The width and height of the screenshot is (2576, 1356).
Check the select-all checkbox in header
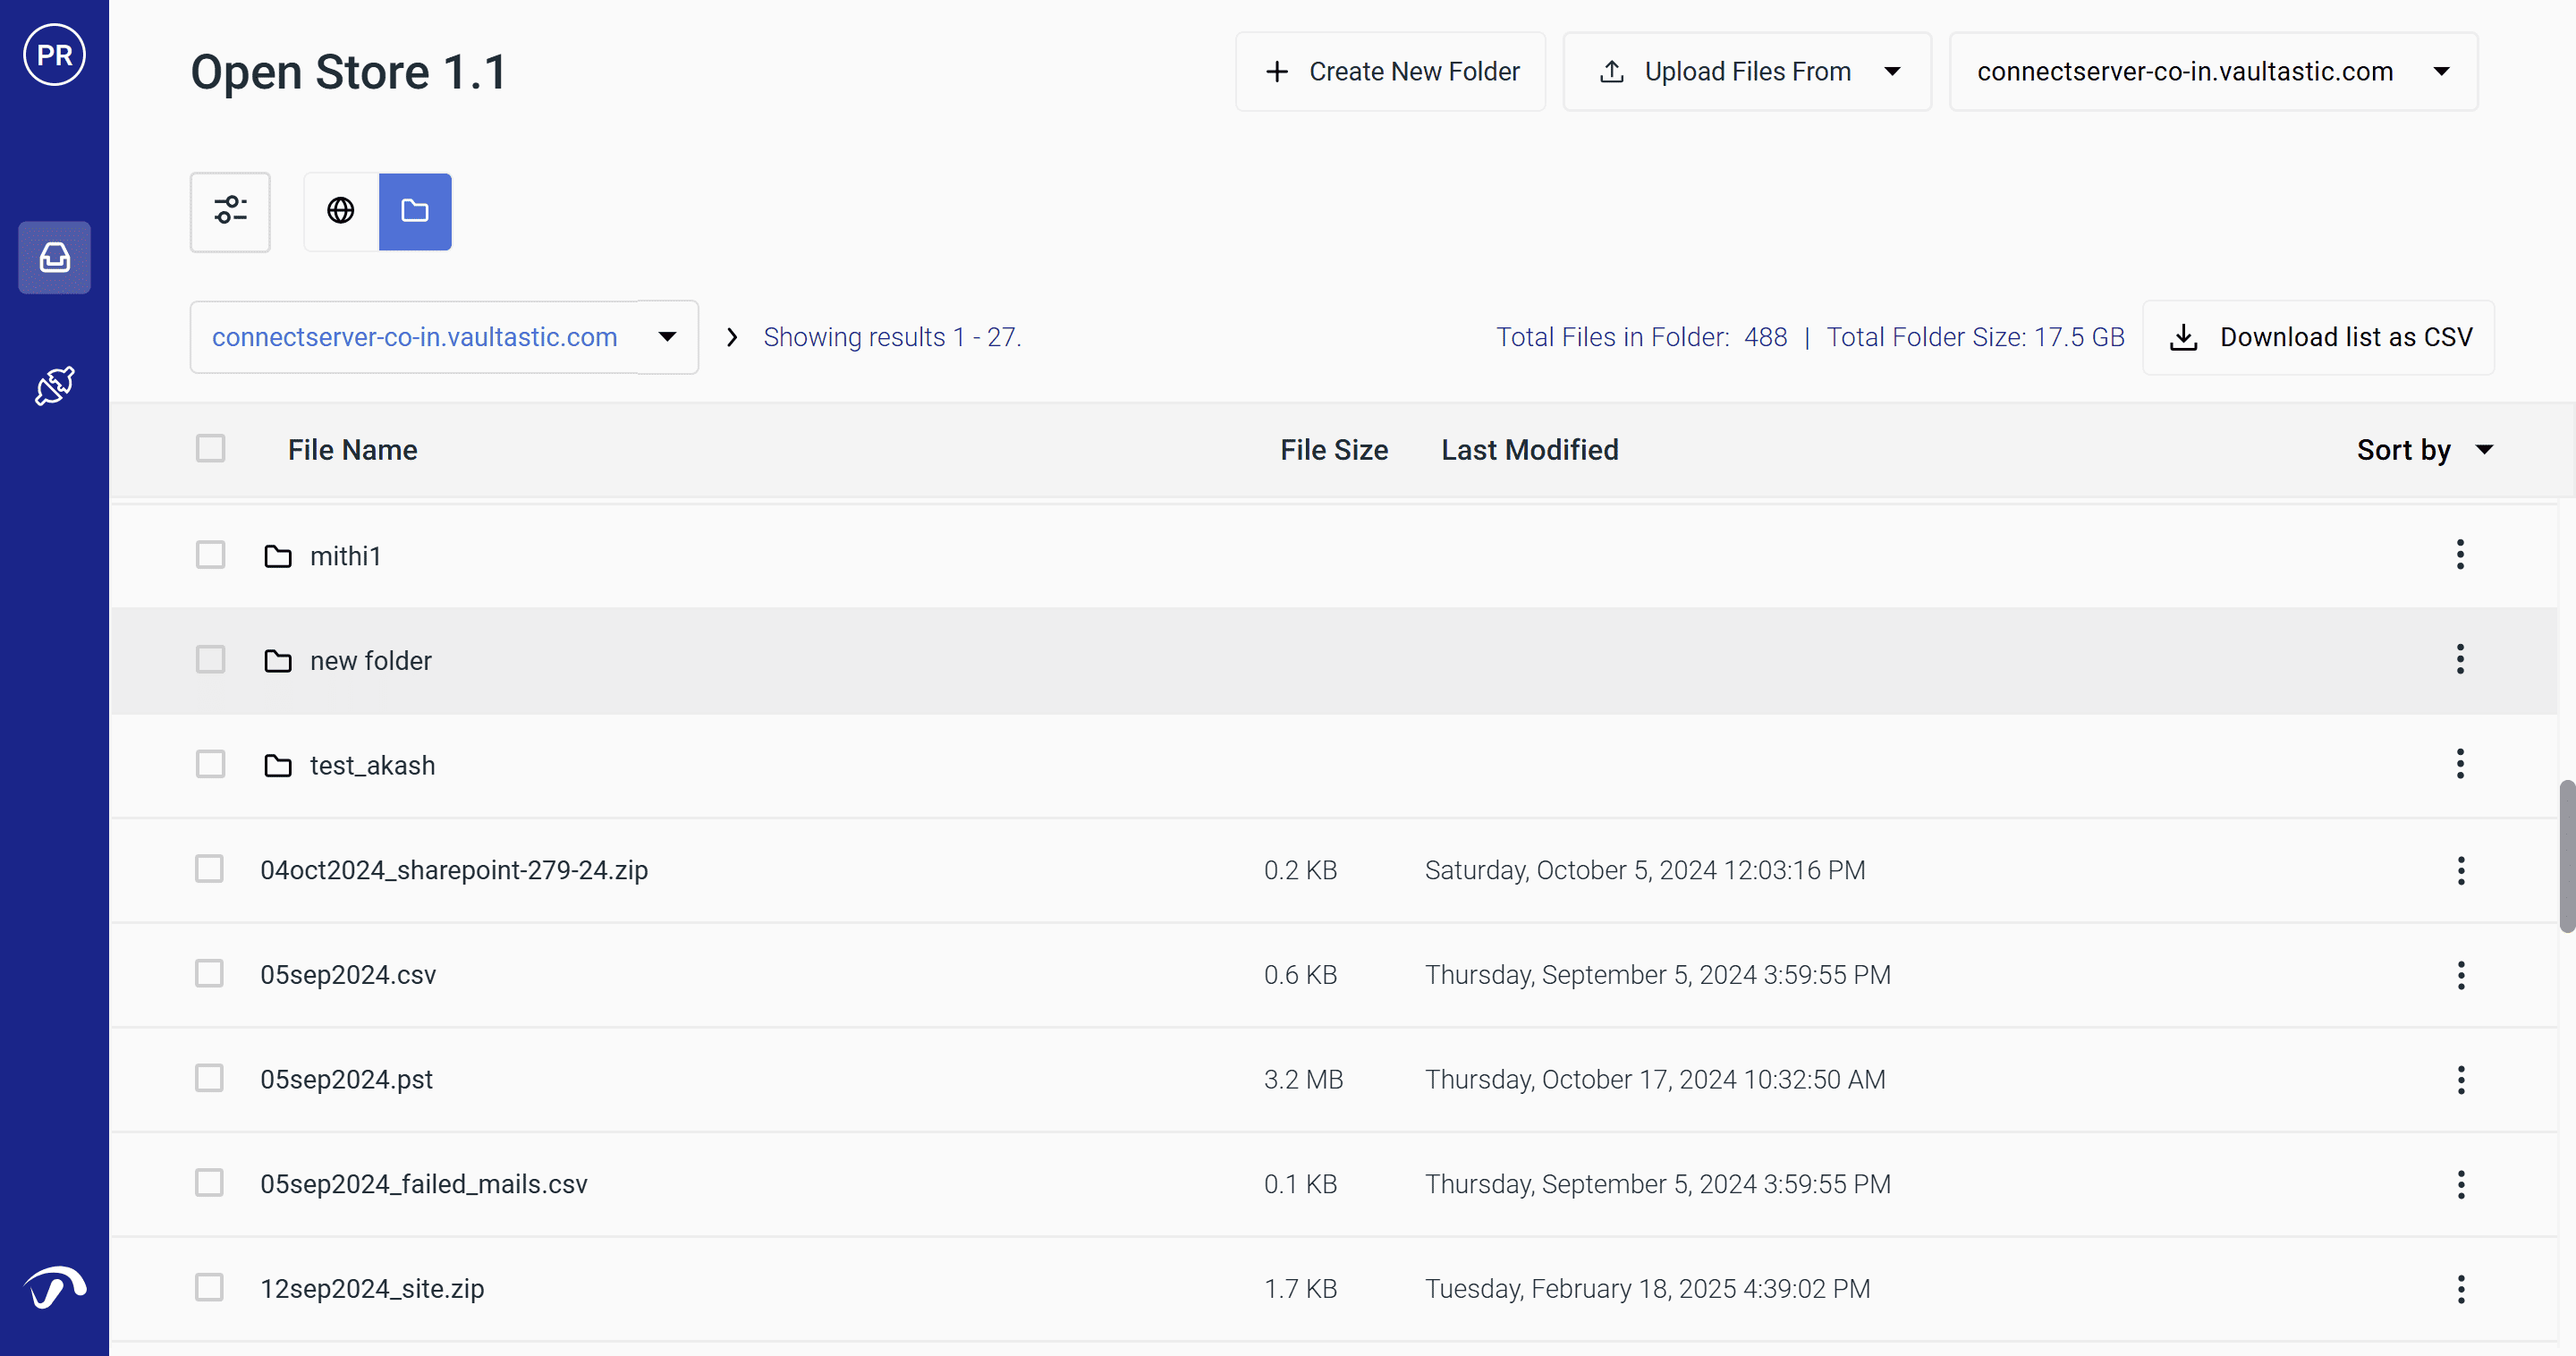pos(210,449)
